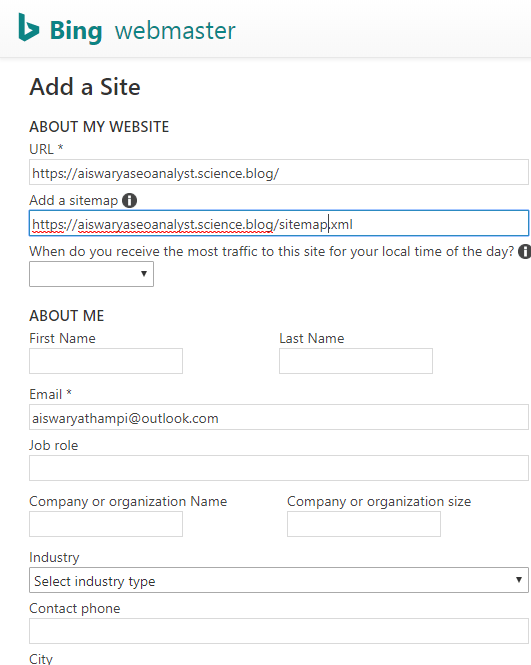Screen dimensions: 531x665
Task: Click into the Add a sitemap field
Action: click(x=279, y=224)
